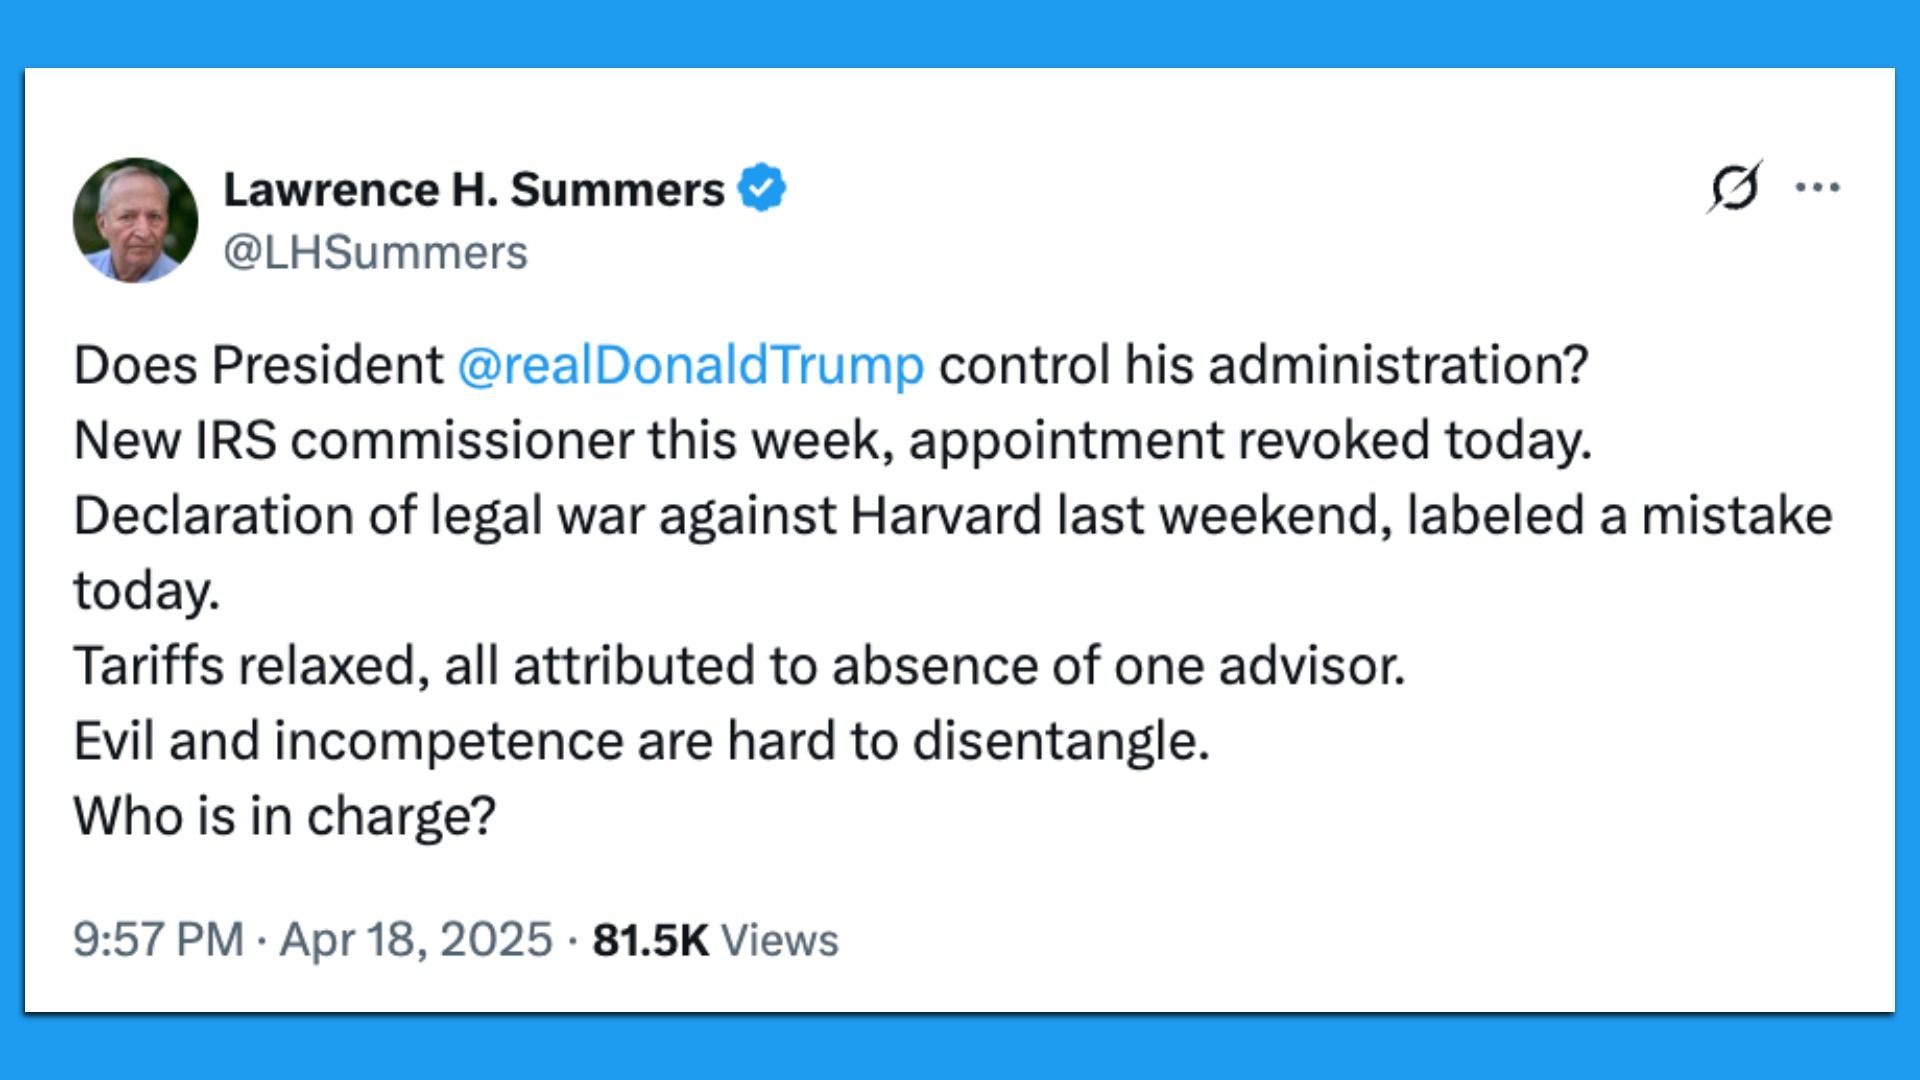Image resolution: width=1920 pixels, height=1080 pixels.
Task: Open the three-dot more options menu
Action: pos(1817,187)
